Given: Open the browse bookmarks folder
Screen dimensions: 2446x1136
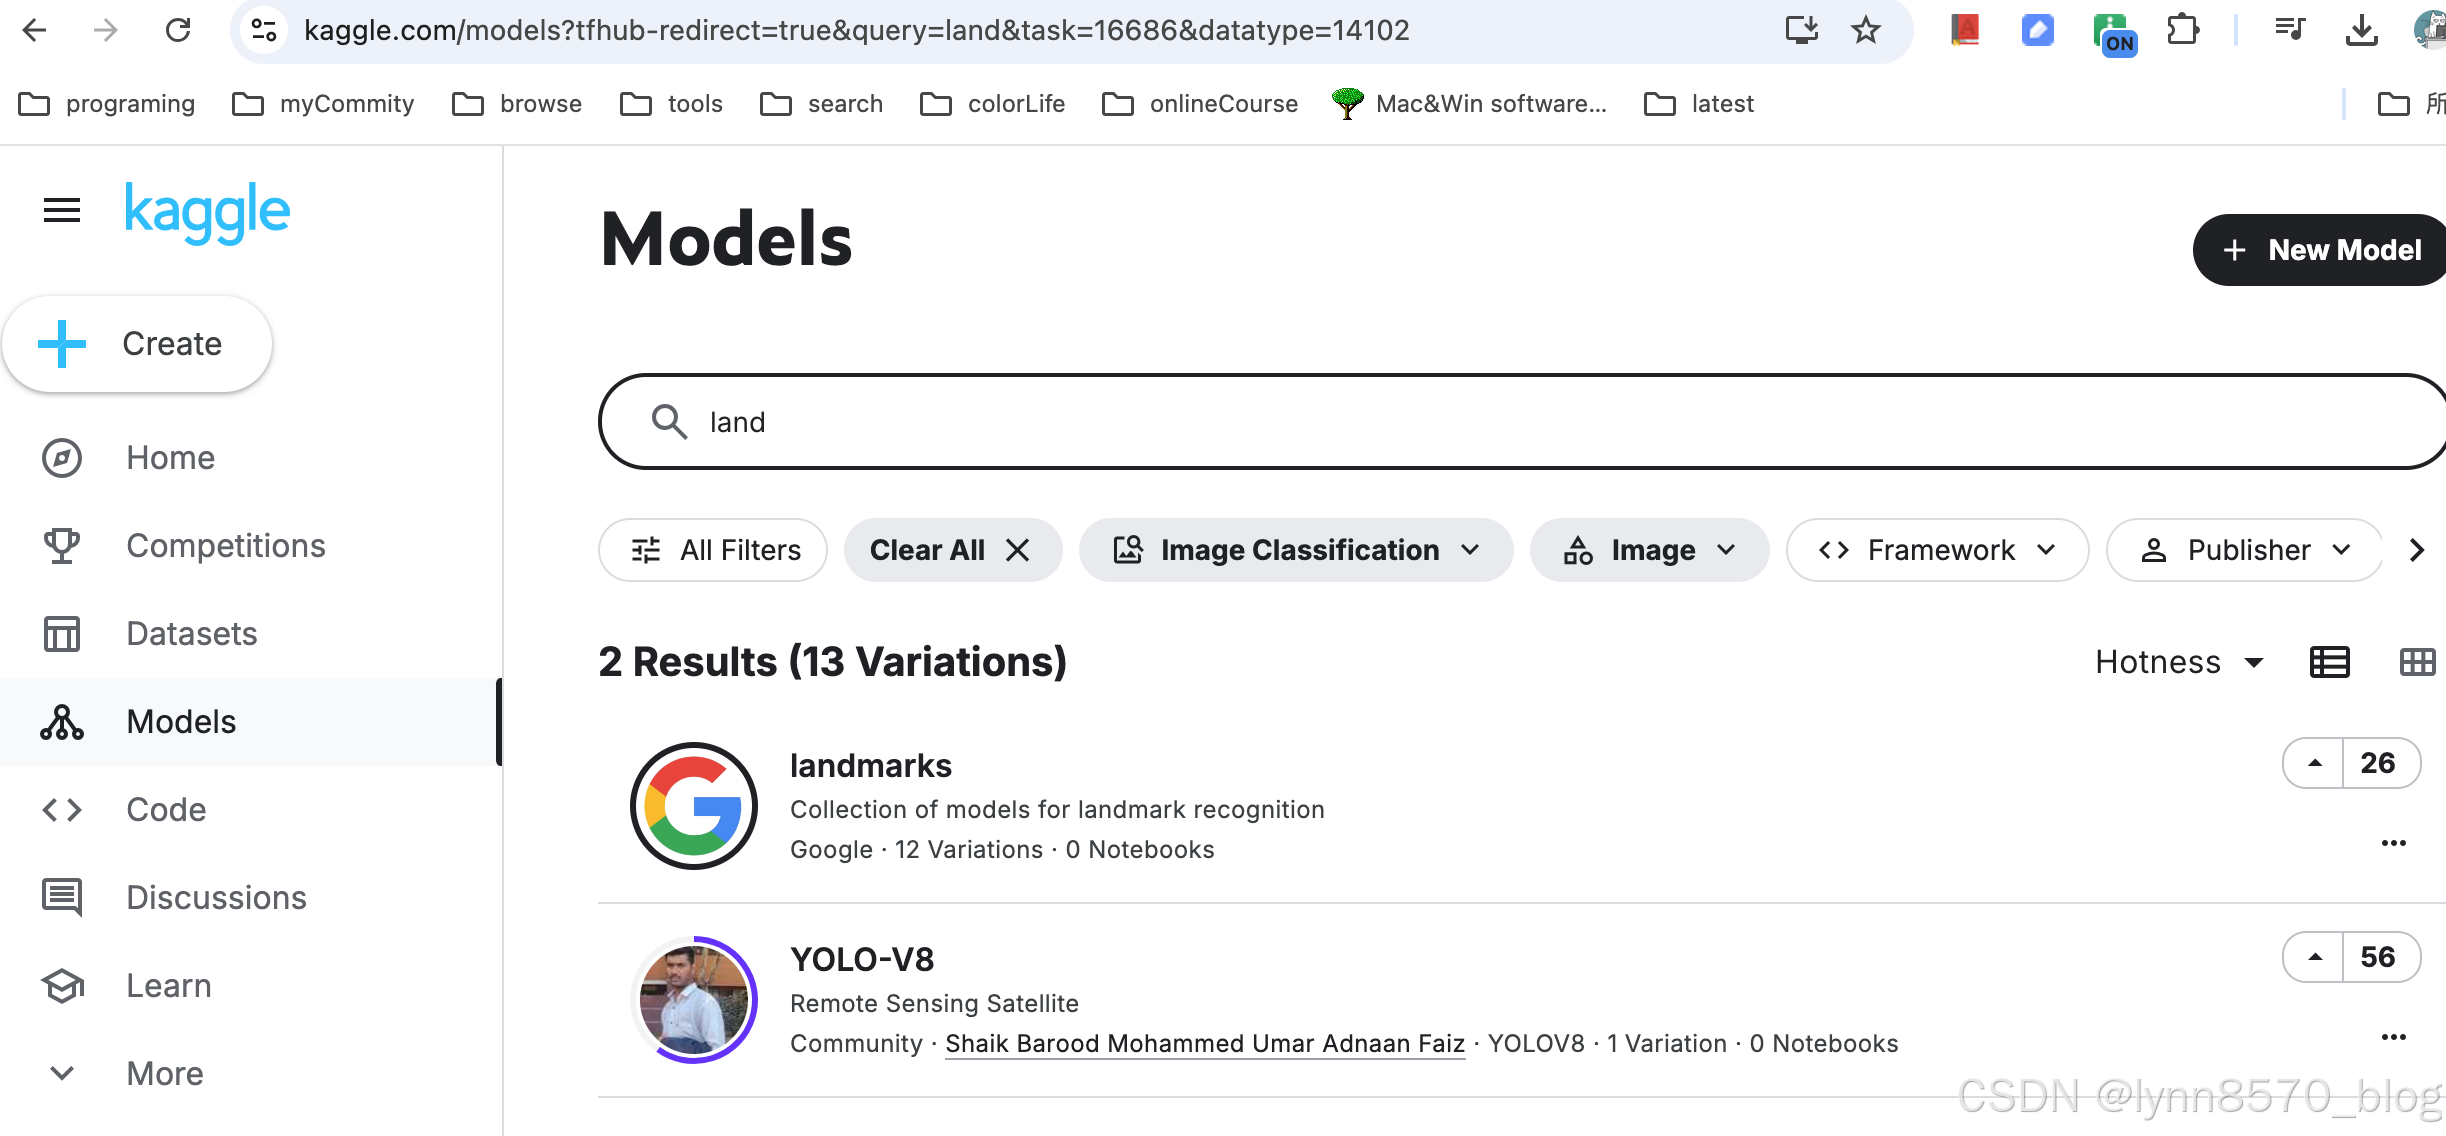Looking at the screenshot, I should tap(517, 104).
